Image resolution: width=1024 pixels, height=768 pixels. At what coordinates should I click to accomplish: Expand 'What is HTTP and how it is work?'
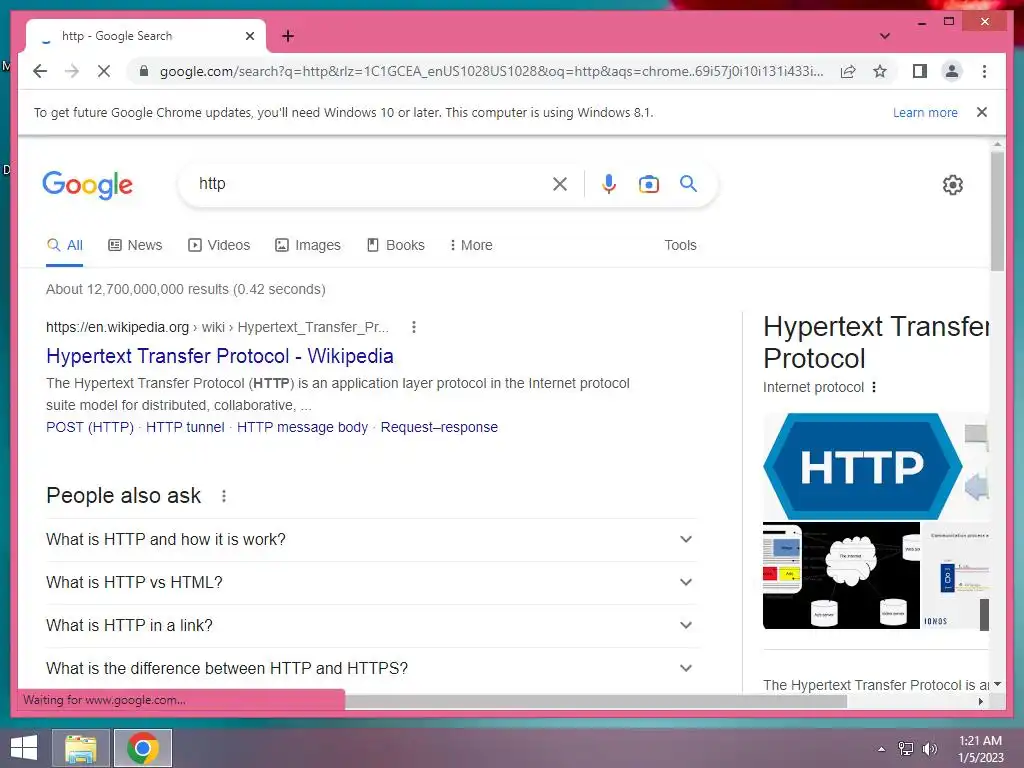pyautogui.click(x=371, y=539)
